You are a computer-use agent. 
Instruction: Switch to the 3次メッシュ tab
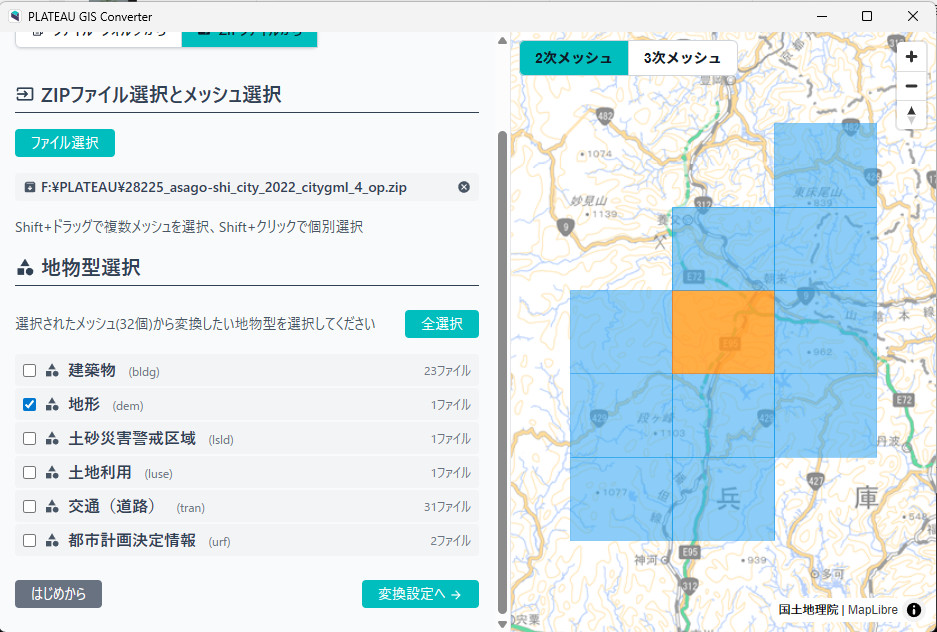(x=682, y=58)
